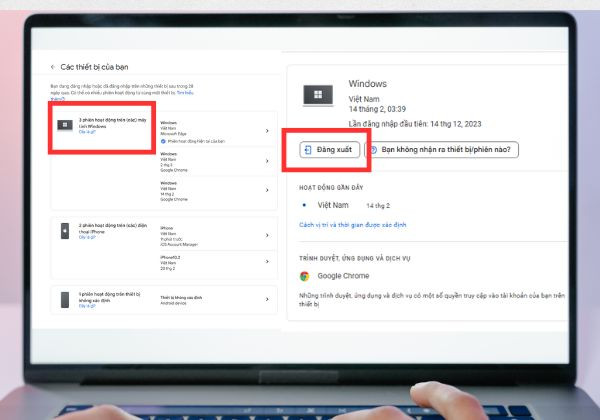The image size is (600, 420).
Task: Open the Android device session chevron
Action: point(267,299)
